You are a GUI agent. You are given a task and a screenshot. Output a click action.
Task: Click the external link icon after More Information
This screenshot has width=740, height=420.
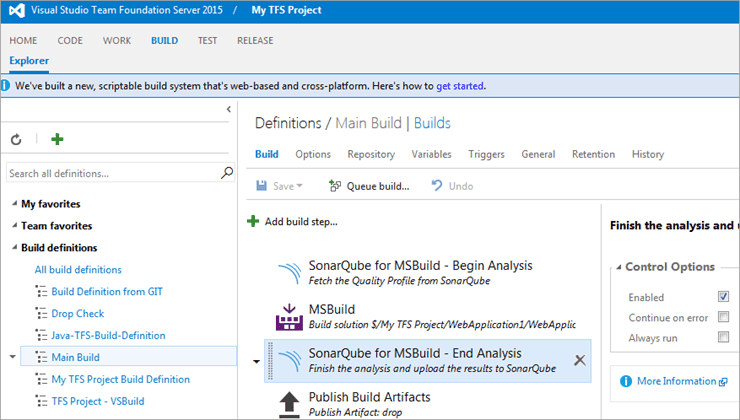[723, 382]
